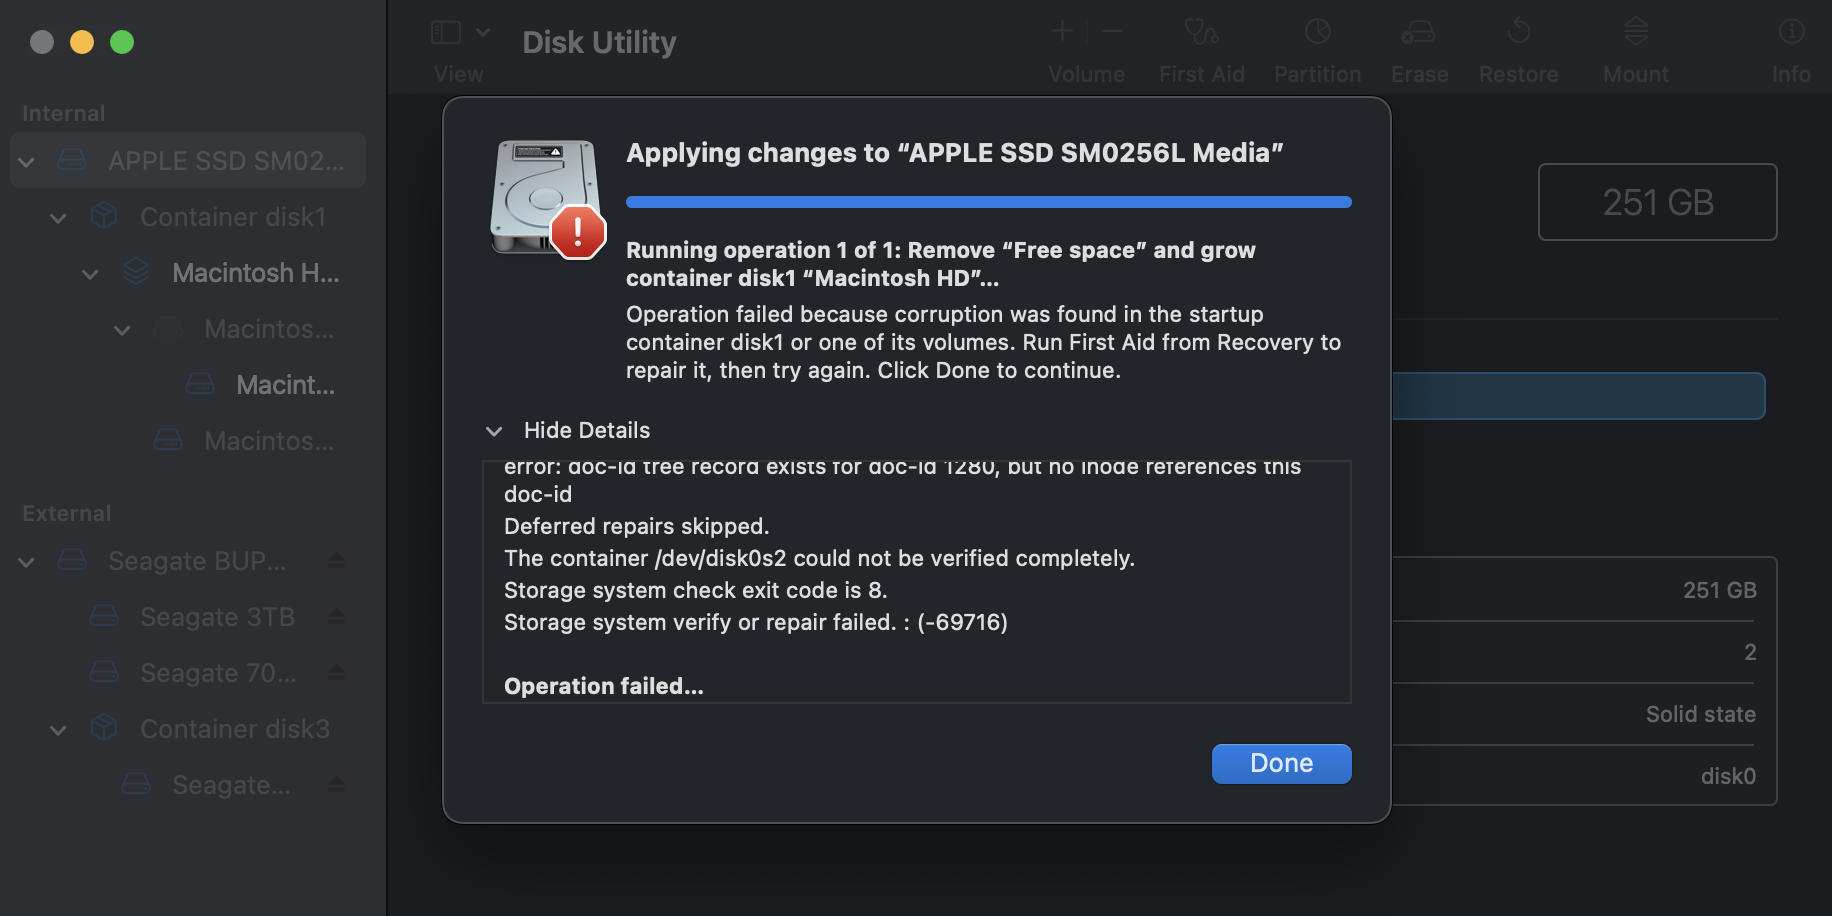Click the Restore arrow icon

(x=1518, y=32)
